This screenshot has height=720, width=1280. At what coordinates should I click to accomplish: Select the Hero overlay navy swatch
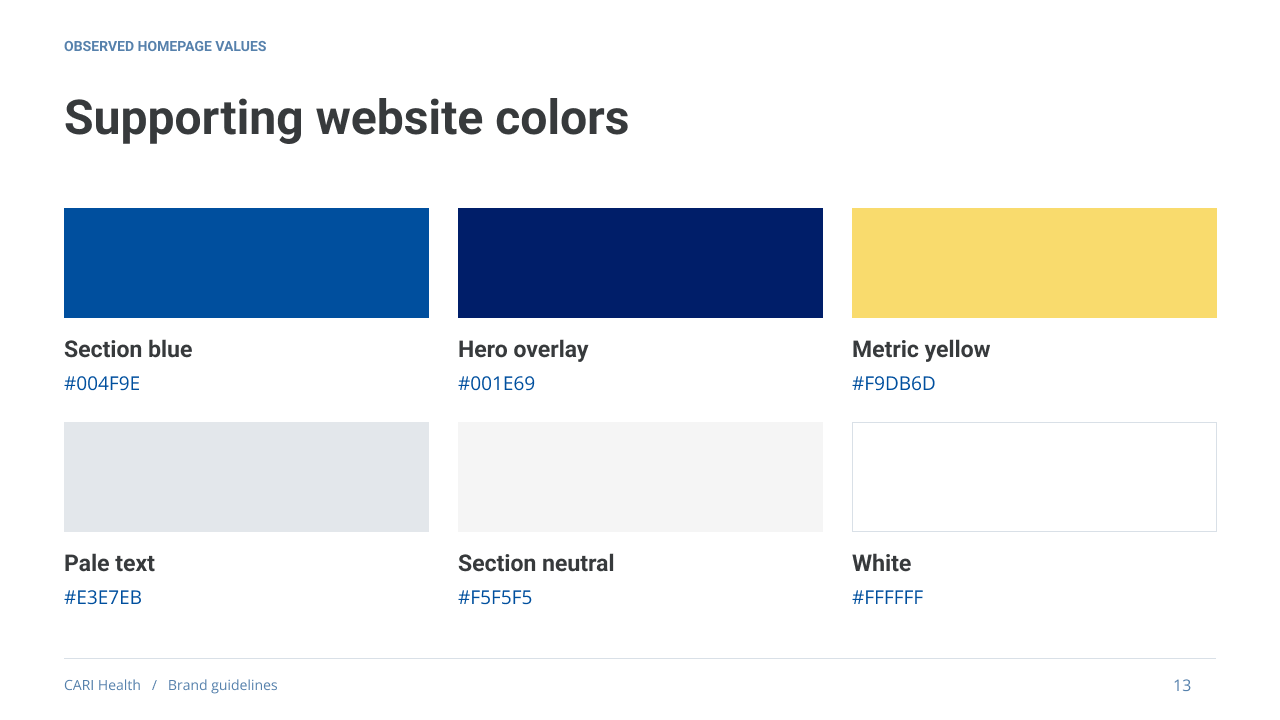click(x=640, y=263)
